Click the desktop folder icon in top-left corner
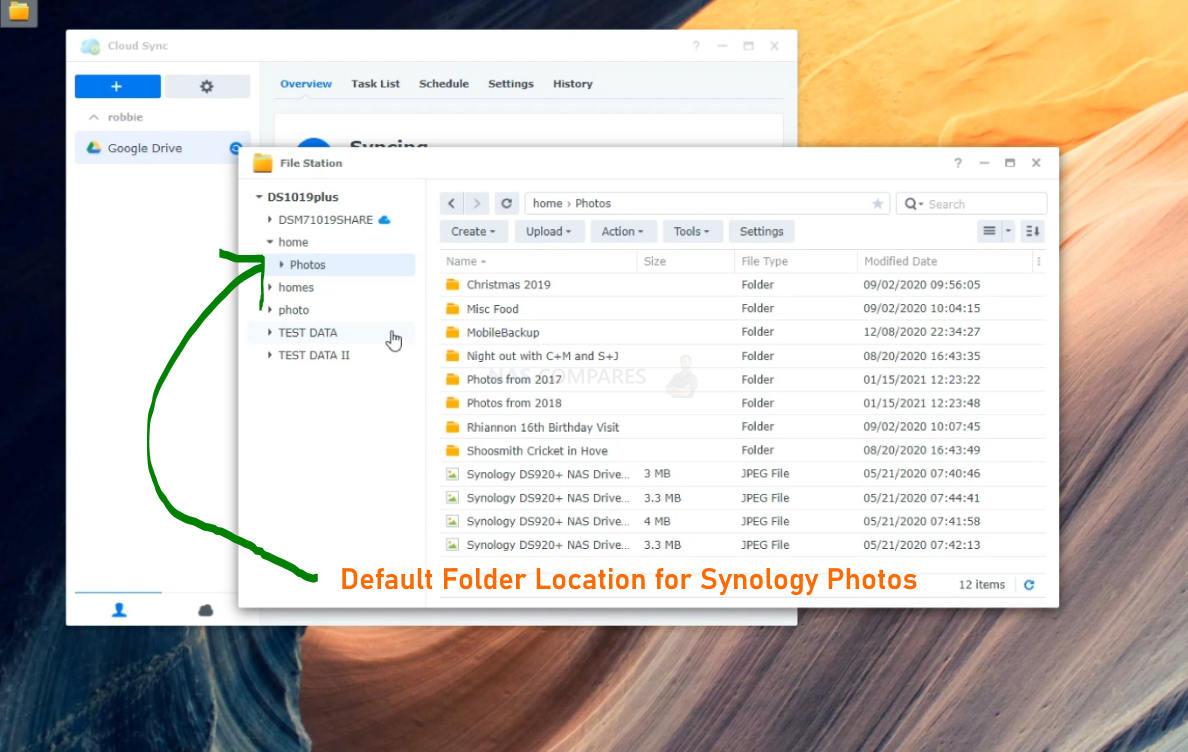This screenshot has width=1188, height=752. pos(19,12)
